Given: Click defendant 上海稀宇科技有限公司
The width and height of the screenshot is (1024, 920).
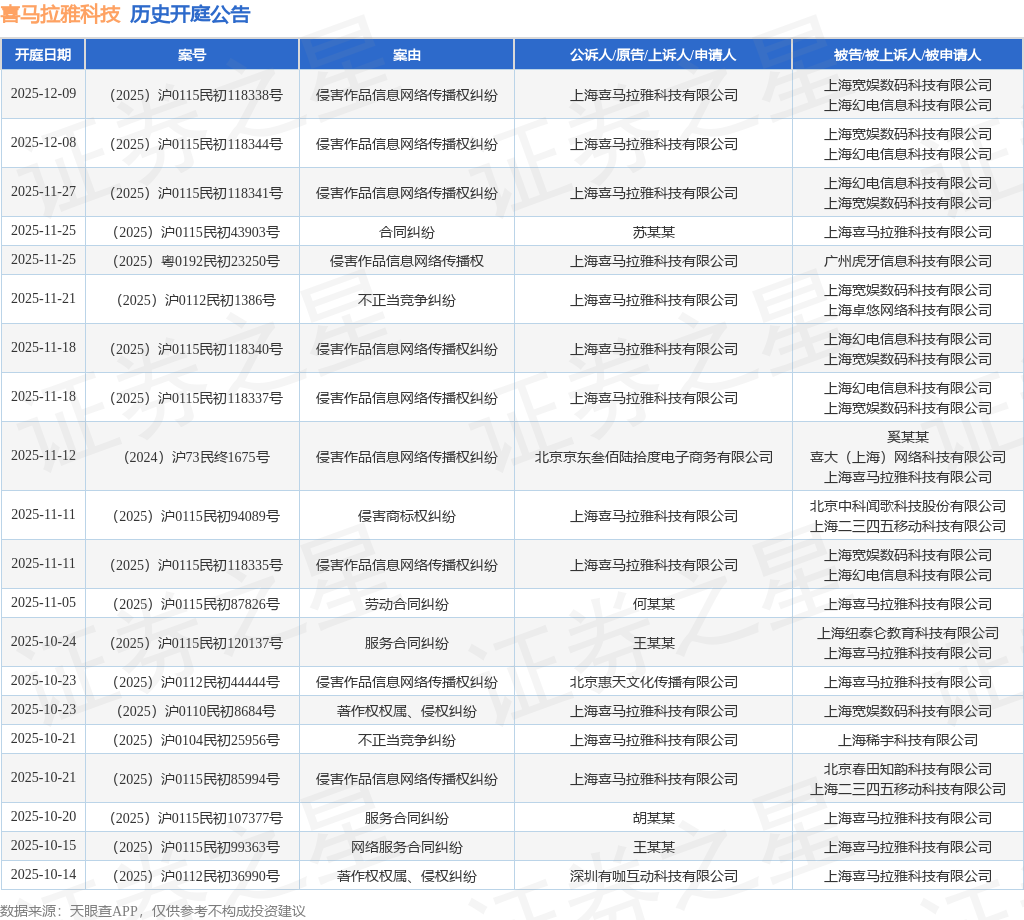Looking at the screenshot, I should [907, 740].
